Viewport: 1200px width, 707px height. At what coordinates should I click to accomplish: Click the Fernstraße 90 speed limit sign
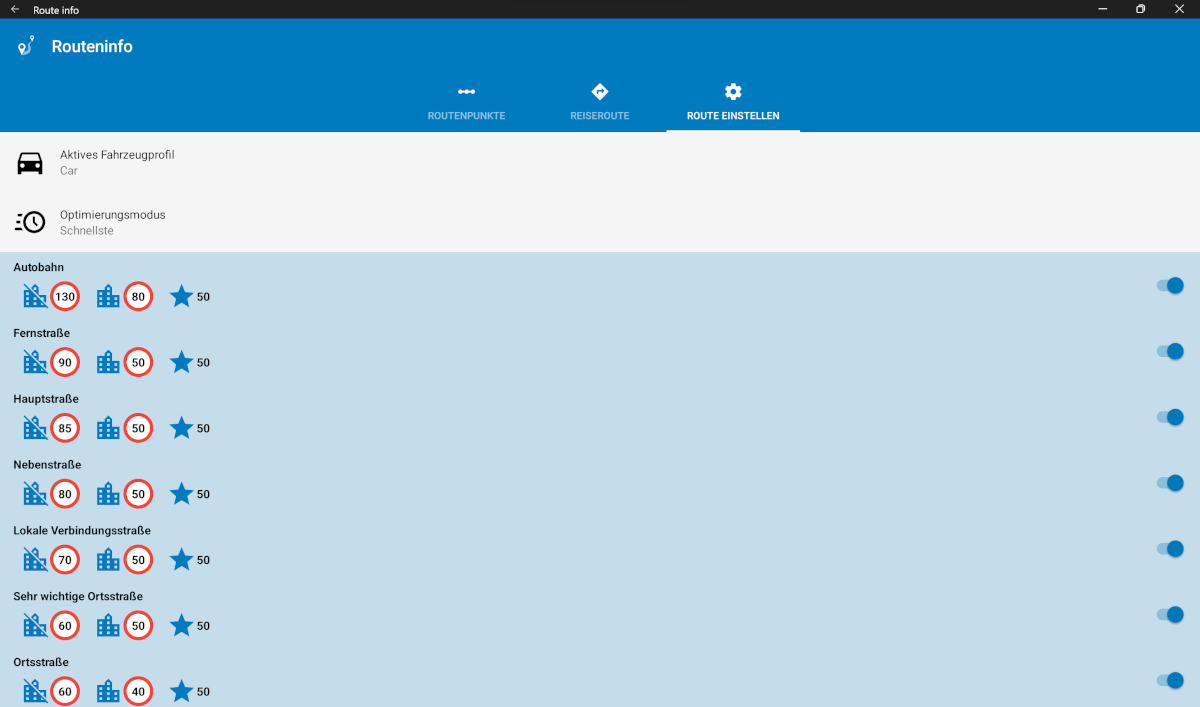pyautogui.click(x=65, y=363)
